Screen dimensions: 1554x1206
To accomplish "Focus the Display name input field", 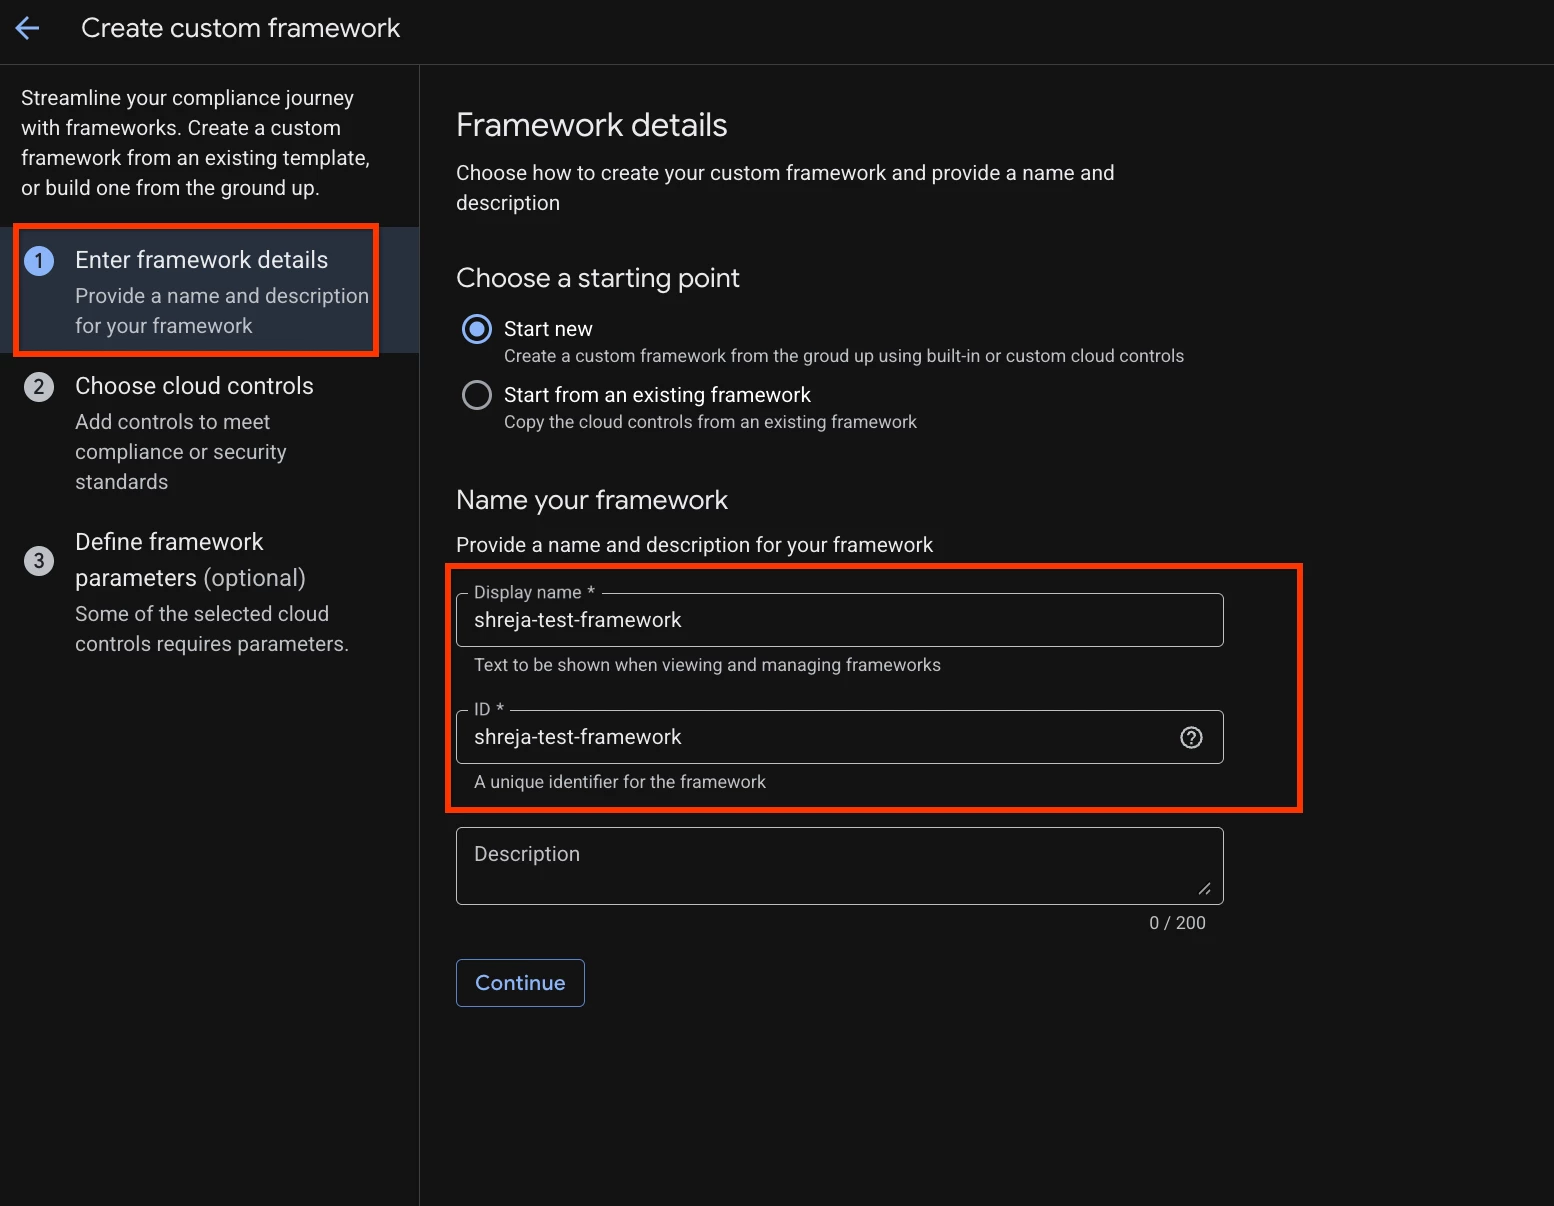I will 839,620.
